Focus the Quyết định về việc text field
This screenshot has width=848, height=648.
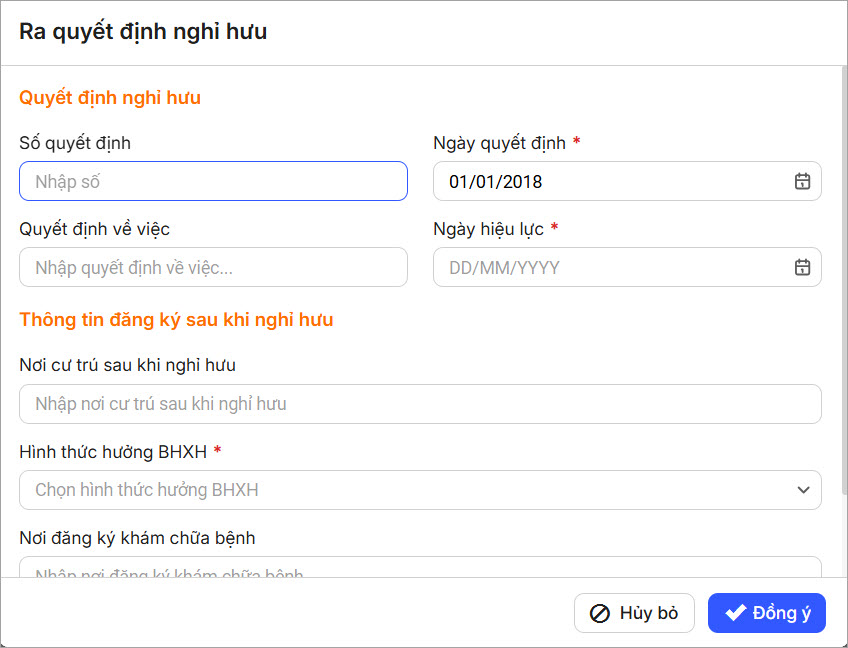coord(213,267)
